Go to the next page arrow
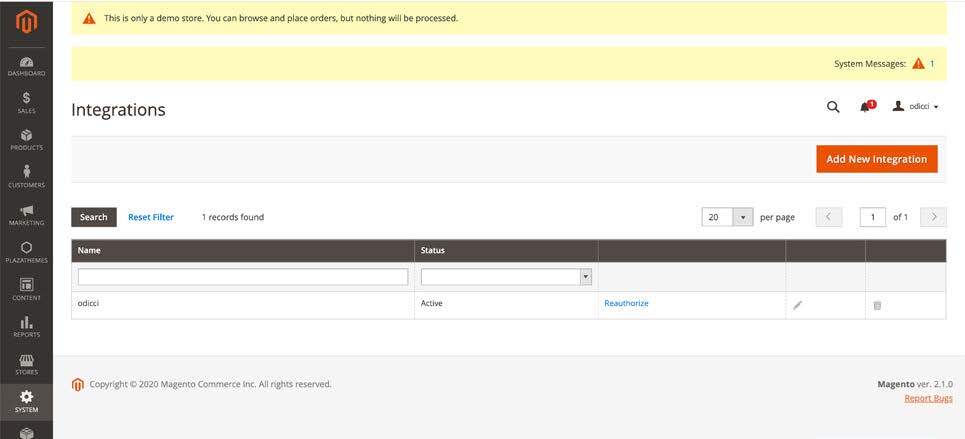This screenshot has height=439, width=965. pyautogui.click(x=933, y=217)
